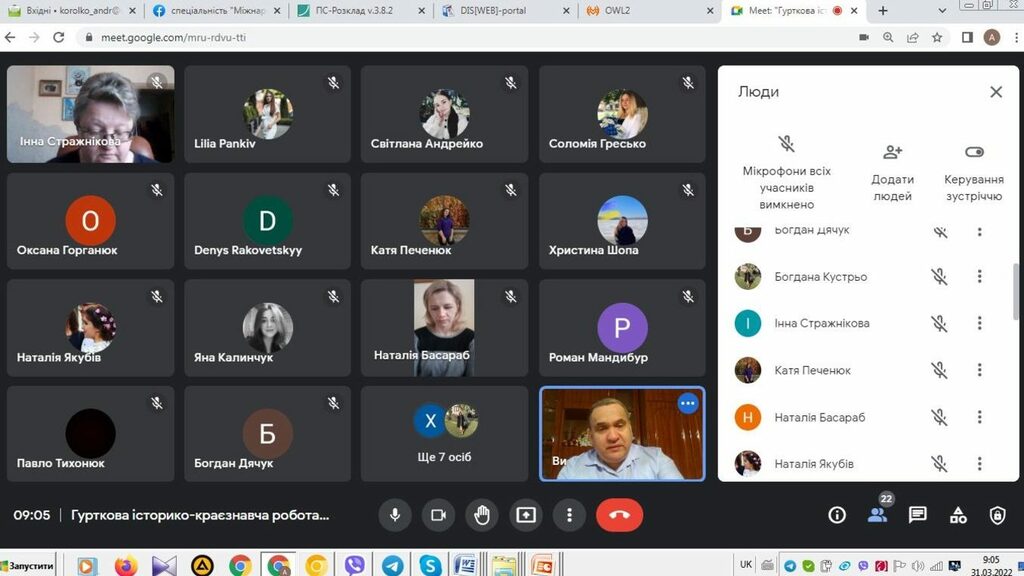
Task: Toggle Керування зустріччю switch
Action: [974, 152]
